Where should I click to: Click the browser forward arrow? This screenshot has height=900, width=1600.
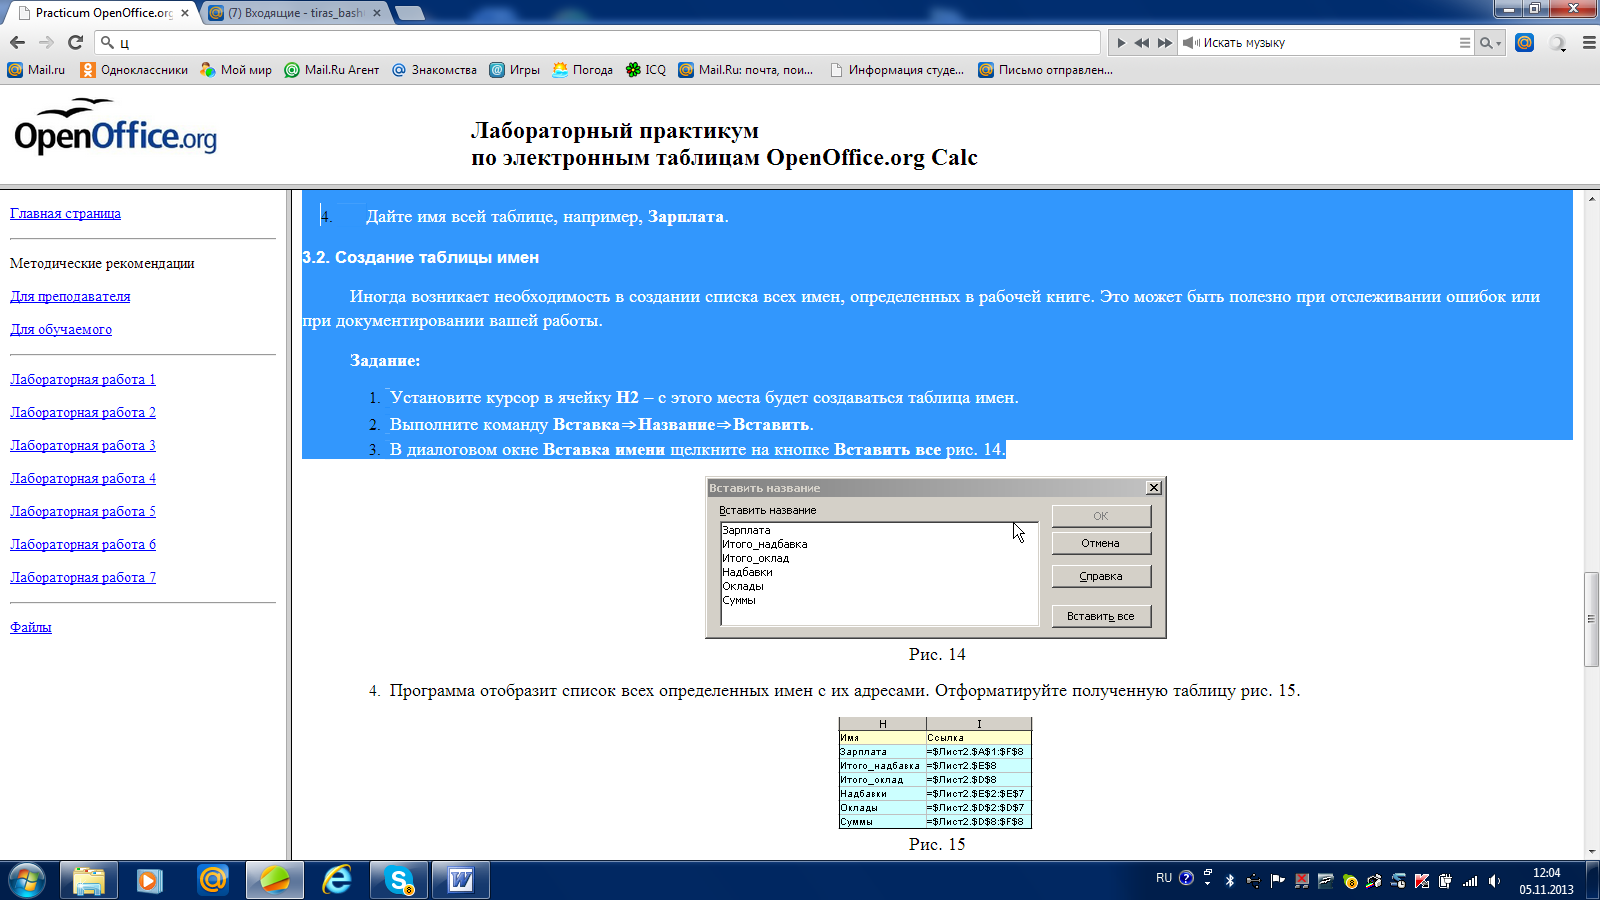click(46, 42)
